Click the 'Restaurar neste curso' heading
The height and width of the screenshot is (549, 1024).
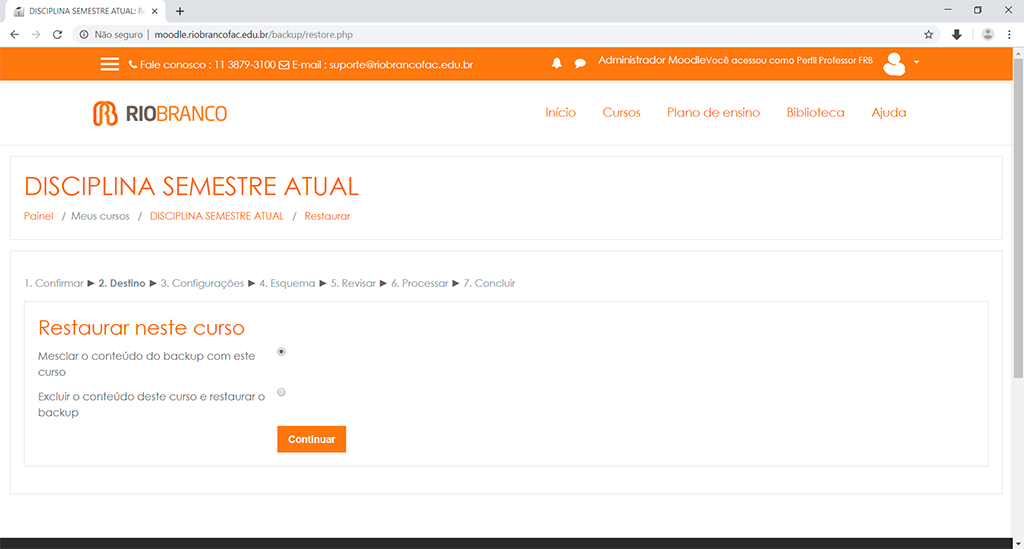click(x=141, y=328)
